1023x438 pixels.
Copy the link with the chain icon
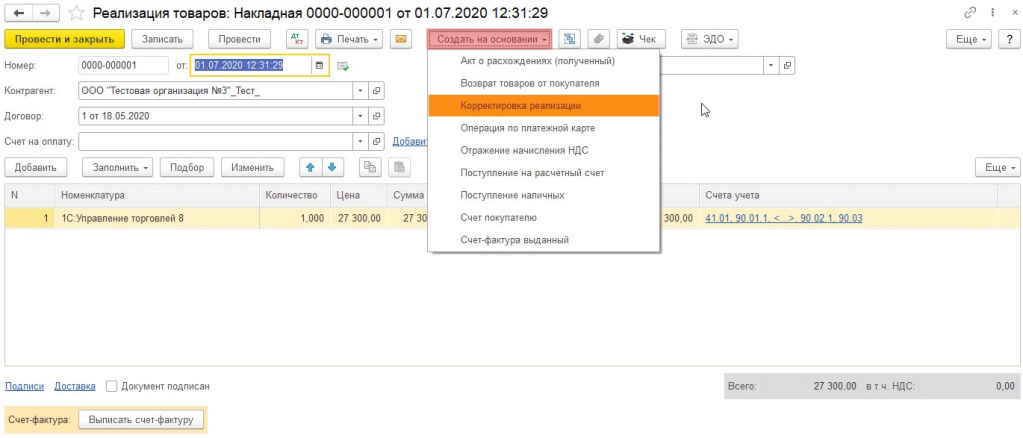click(970, 12)
